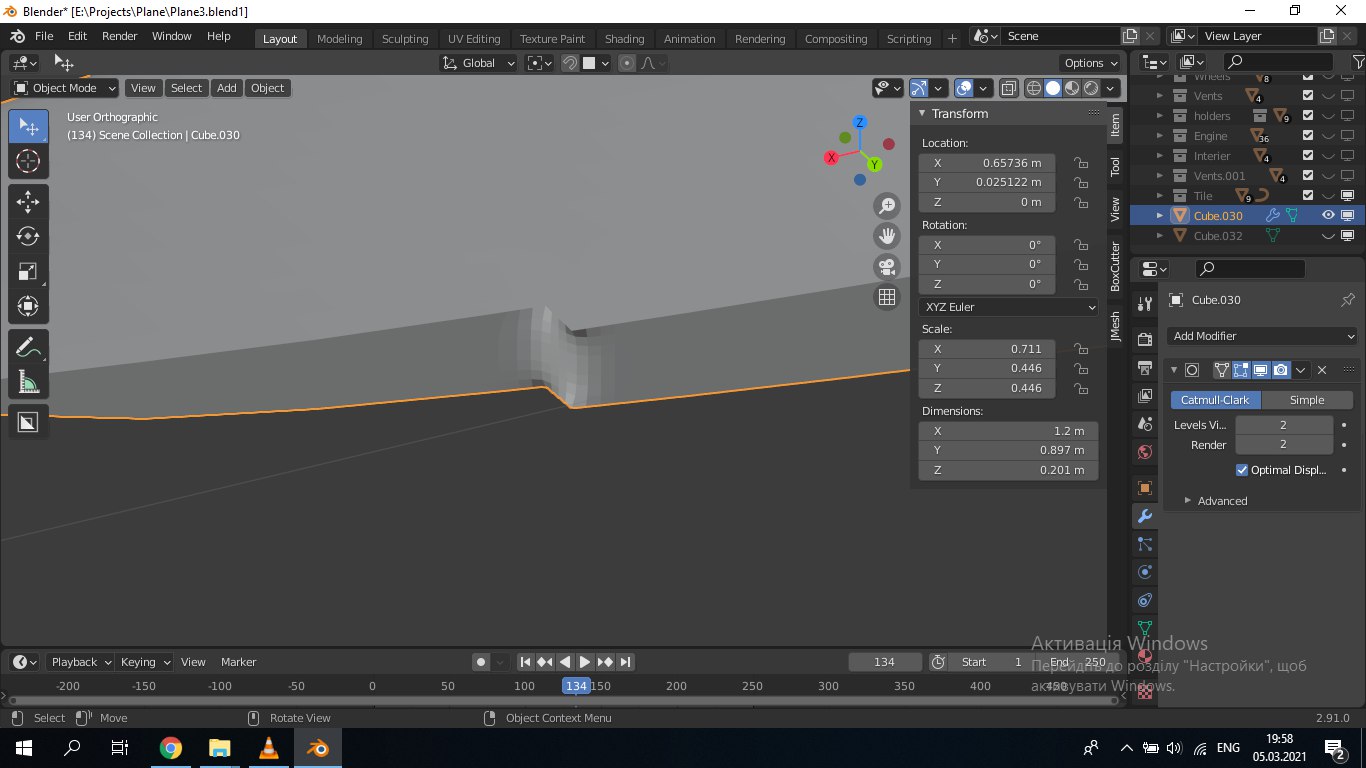Select Simple subdivision type
This screenshot has height=768, width=1366.
[x=1306, y=400]
